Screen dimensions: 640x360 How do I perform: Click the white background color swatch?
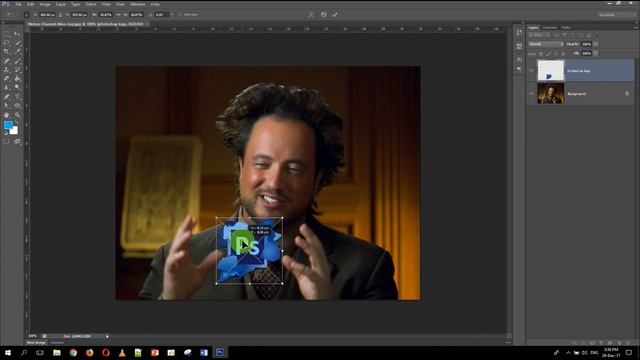click(15, 131)
